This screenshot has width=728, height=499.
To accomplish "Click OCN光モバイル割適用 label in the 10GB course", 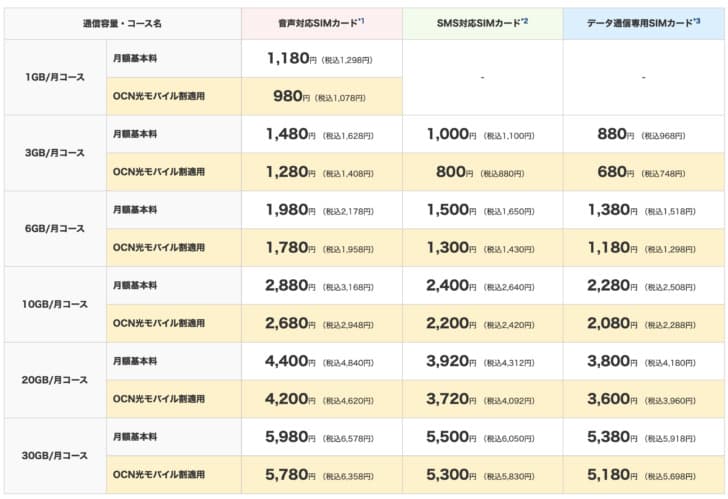I will [x=159, y=323].
